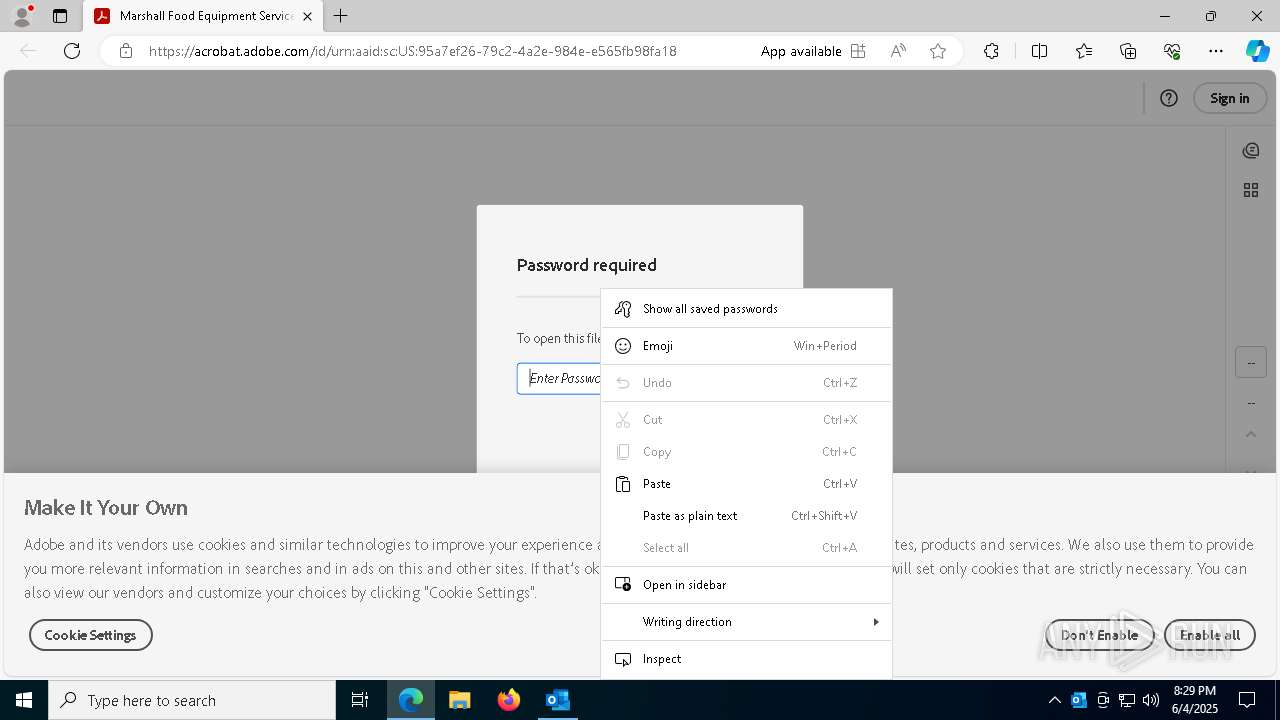Expand Writing direction submenu
This screenshot has width=1280, height=720.
746,622
